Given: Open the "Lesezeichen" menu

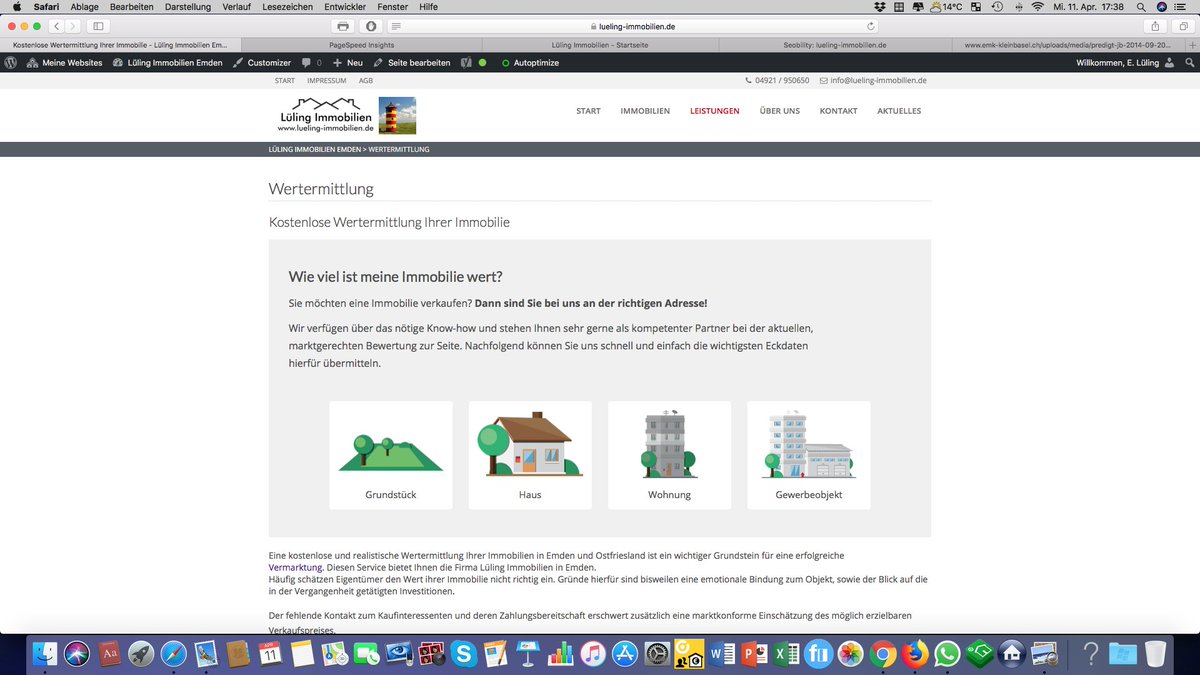Looking at the screenshot, I should [x=290, y=6].
